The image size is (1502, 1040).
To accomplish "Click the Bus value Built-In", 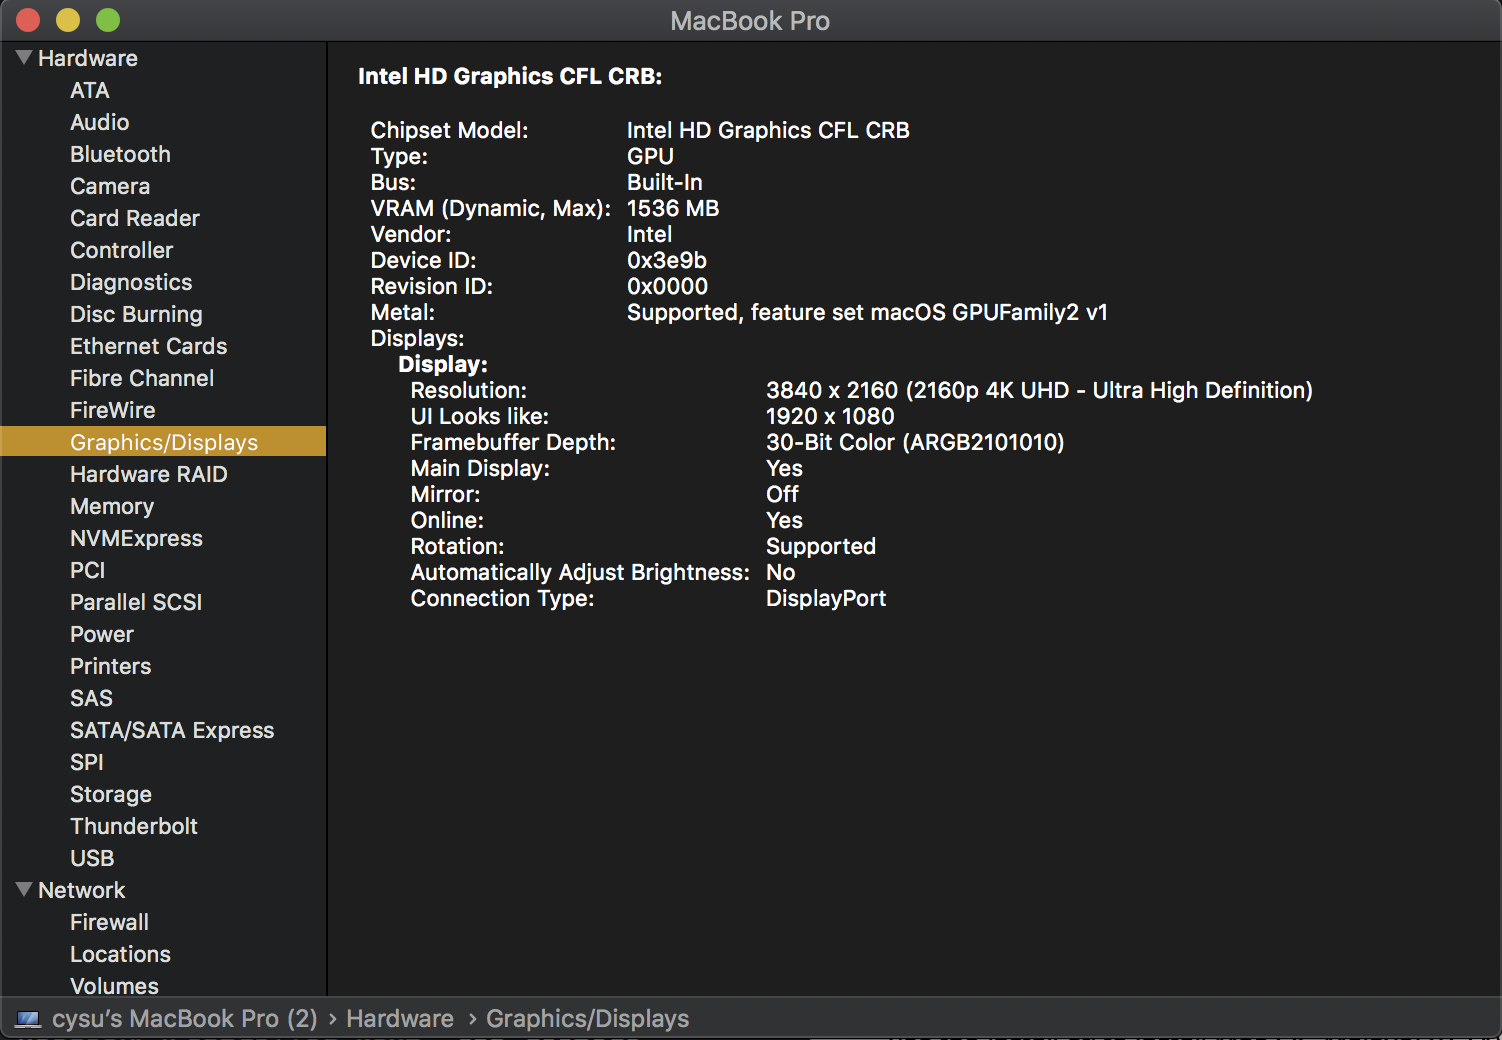I will tap(665, 182).
